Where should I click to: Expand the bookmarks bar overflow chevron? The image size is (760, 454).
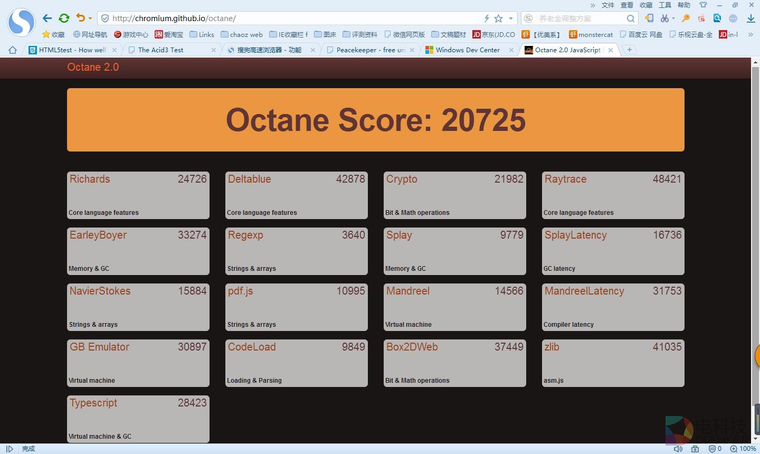tap(751, 34)
